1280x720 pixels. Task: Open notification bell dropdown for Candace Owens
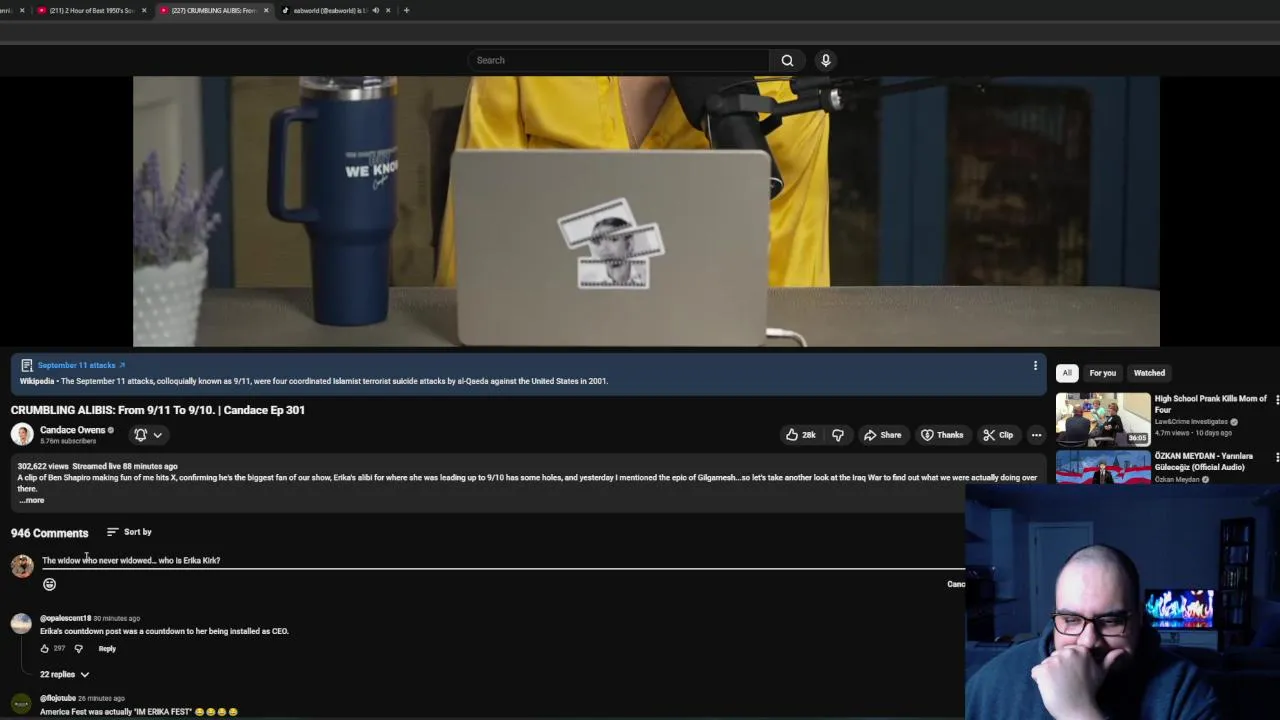(x=148, y=435)
